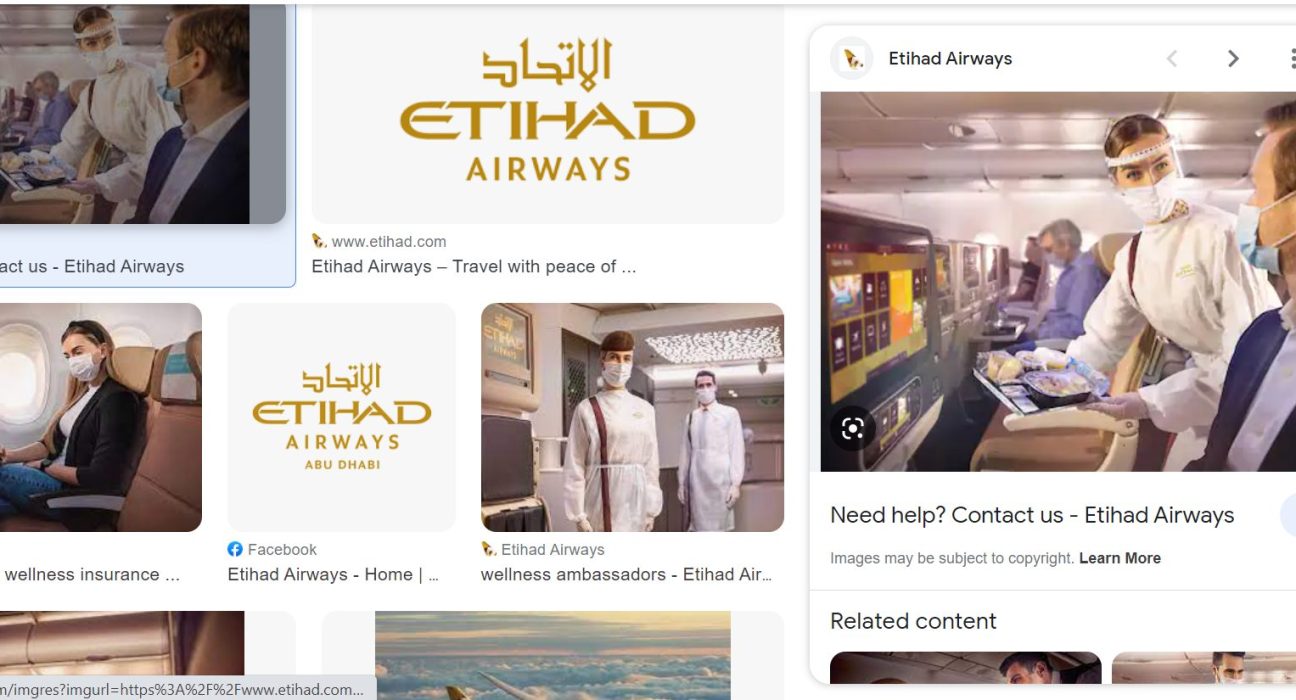Click the Facebook icon under Abu Dhabi logo
This screenshot has height=700, width=1296.
coord(235,549)
